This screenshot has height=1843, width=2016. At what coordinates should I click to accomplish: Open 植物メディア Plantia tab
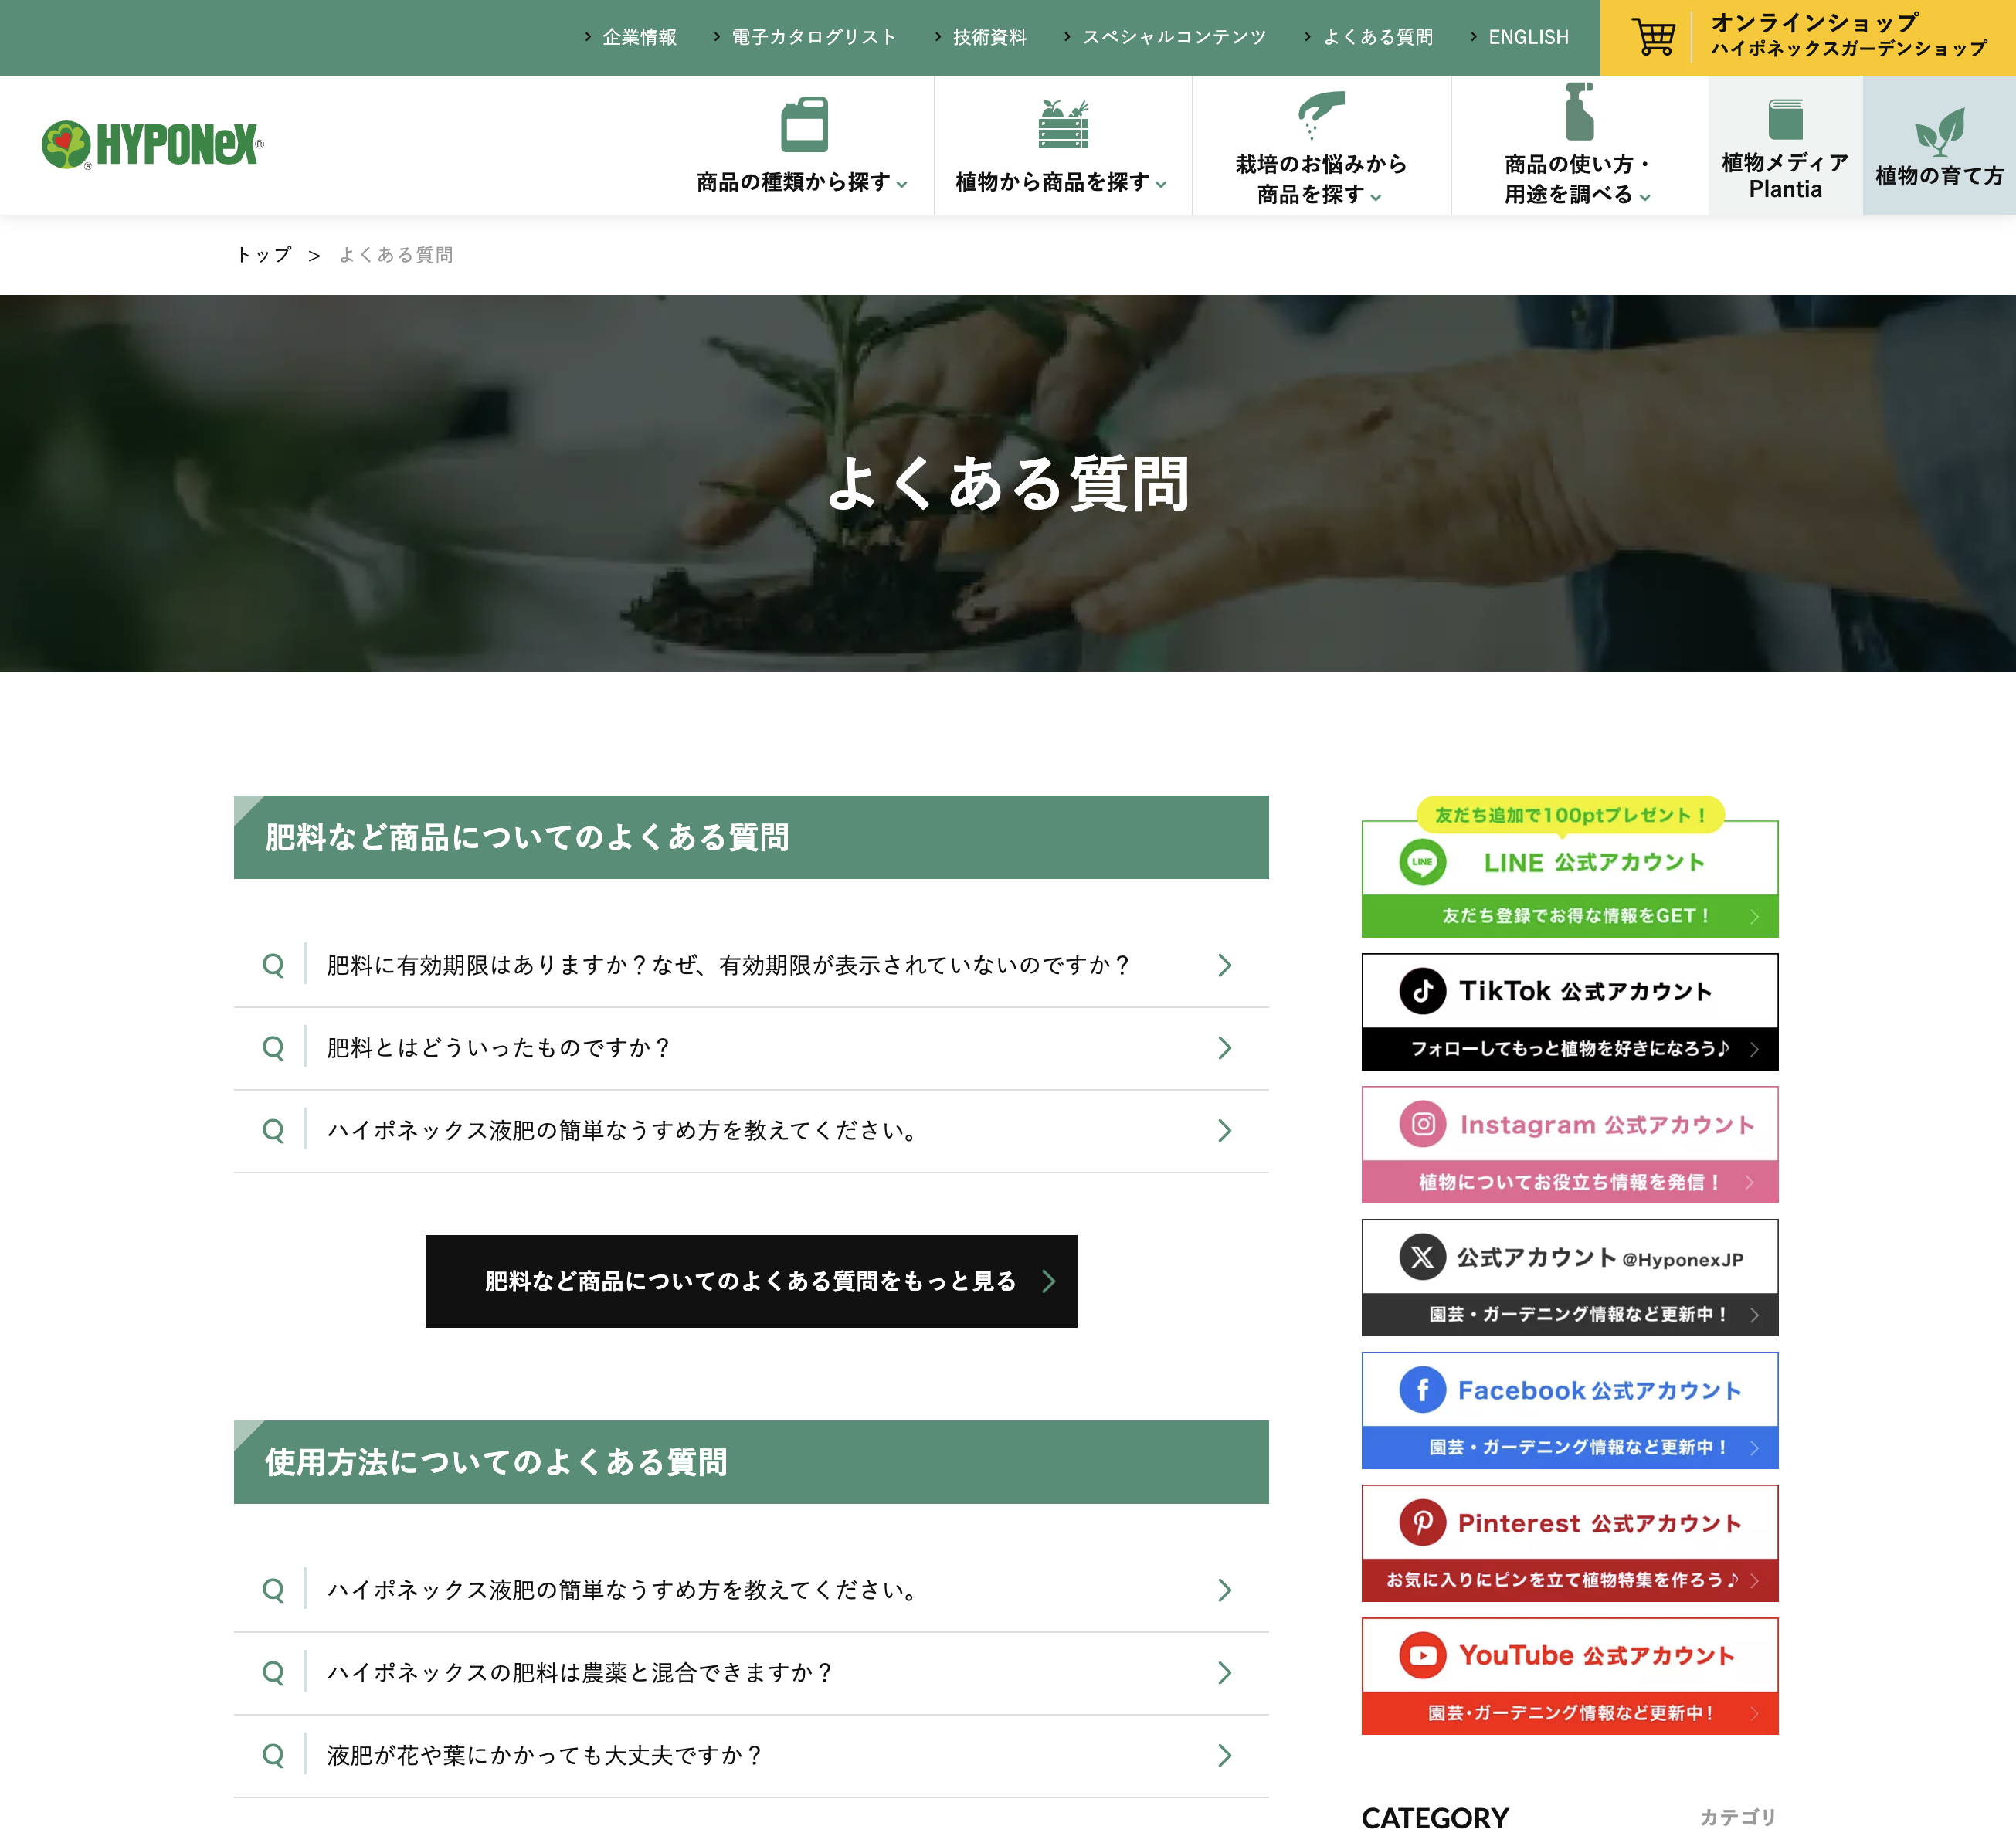(1785, 145)
